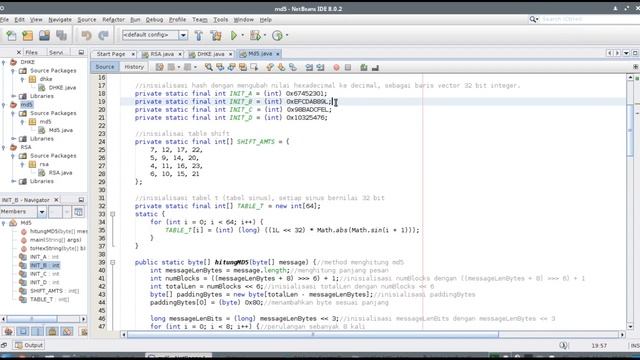
Task: Switch to the Files panel tab
Action: (31, 52)
